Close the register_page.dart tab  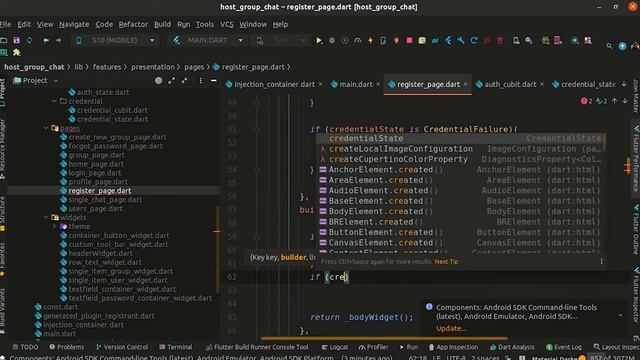click(x=465, y=84)
